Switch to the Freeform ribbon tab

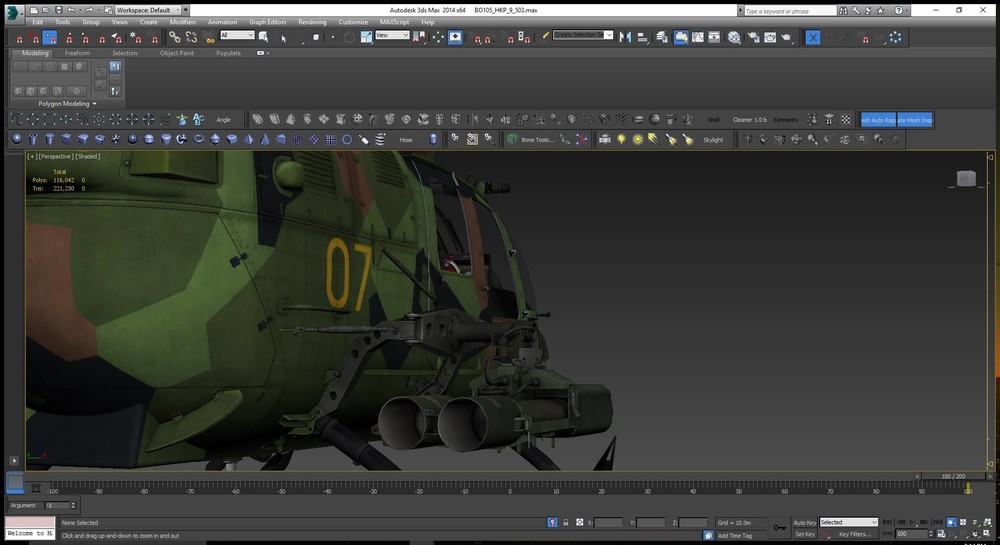(x=77, y=53)
